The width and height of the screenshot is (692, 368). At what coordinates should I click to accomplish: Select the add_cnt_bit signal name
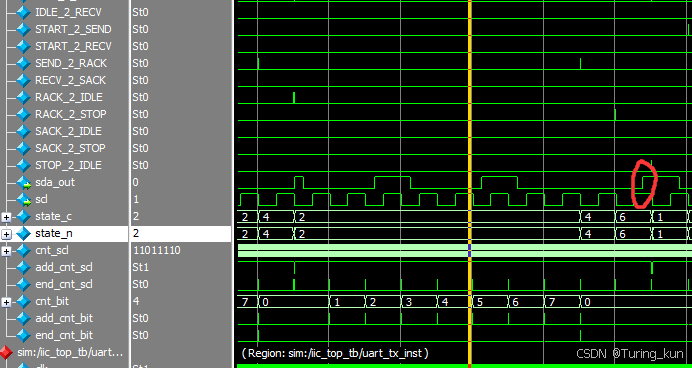click(x=64, y=318)
